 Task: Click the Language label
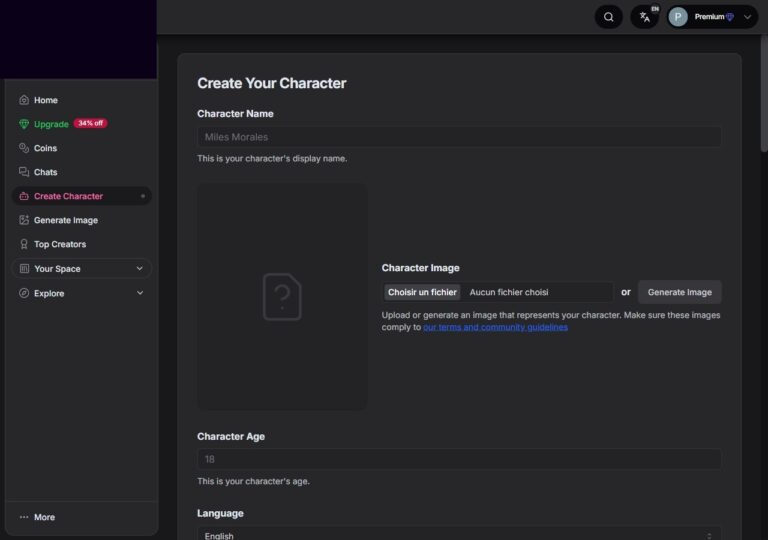click(220, 513)
